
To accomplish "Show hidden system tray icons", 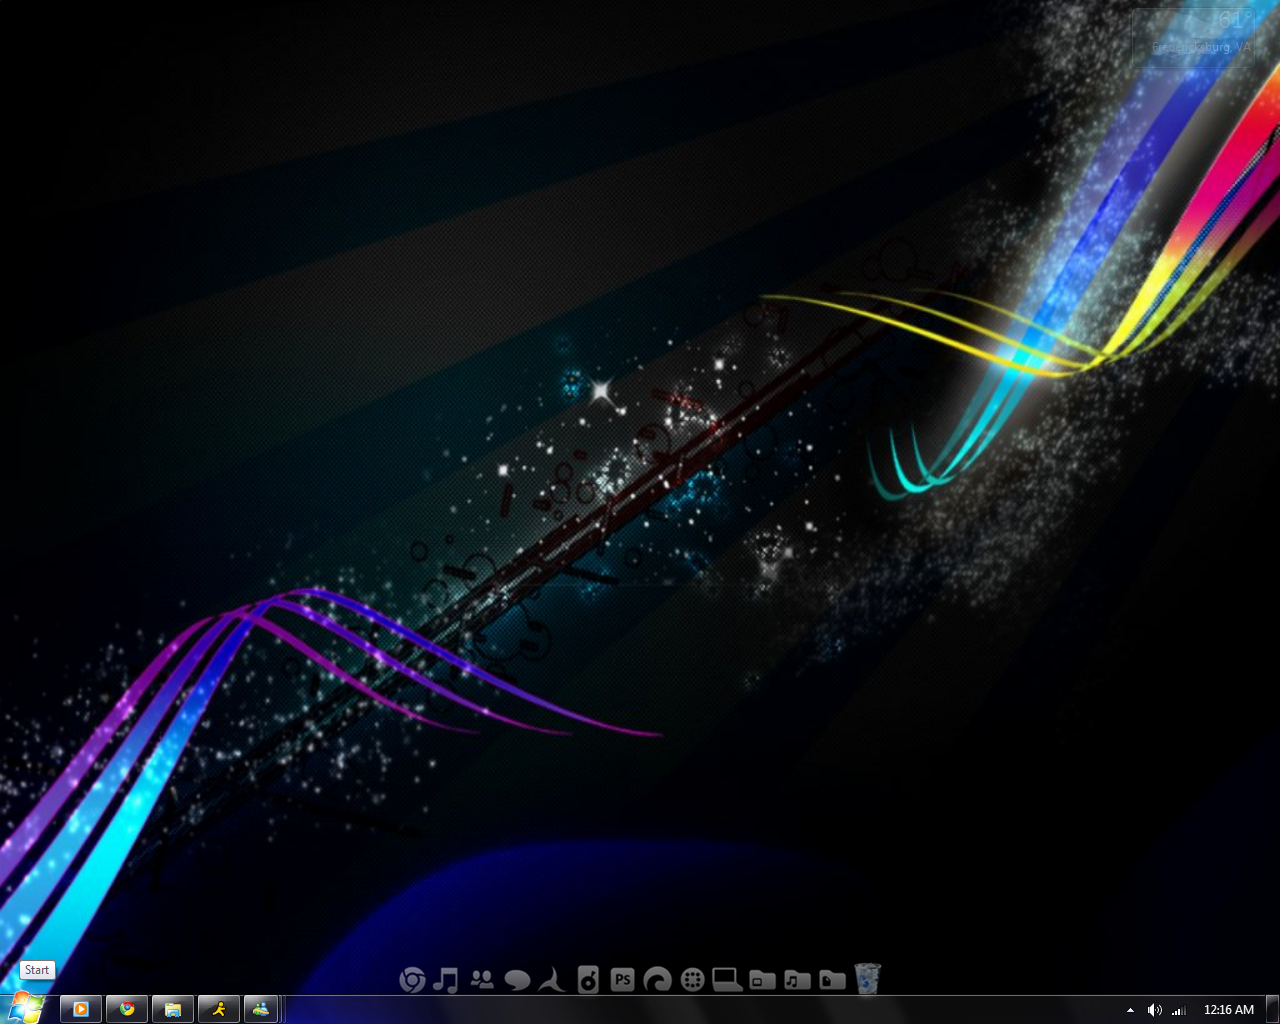I will tap(1130, 1010).
